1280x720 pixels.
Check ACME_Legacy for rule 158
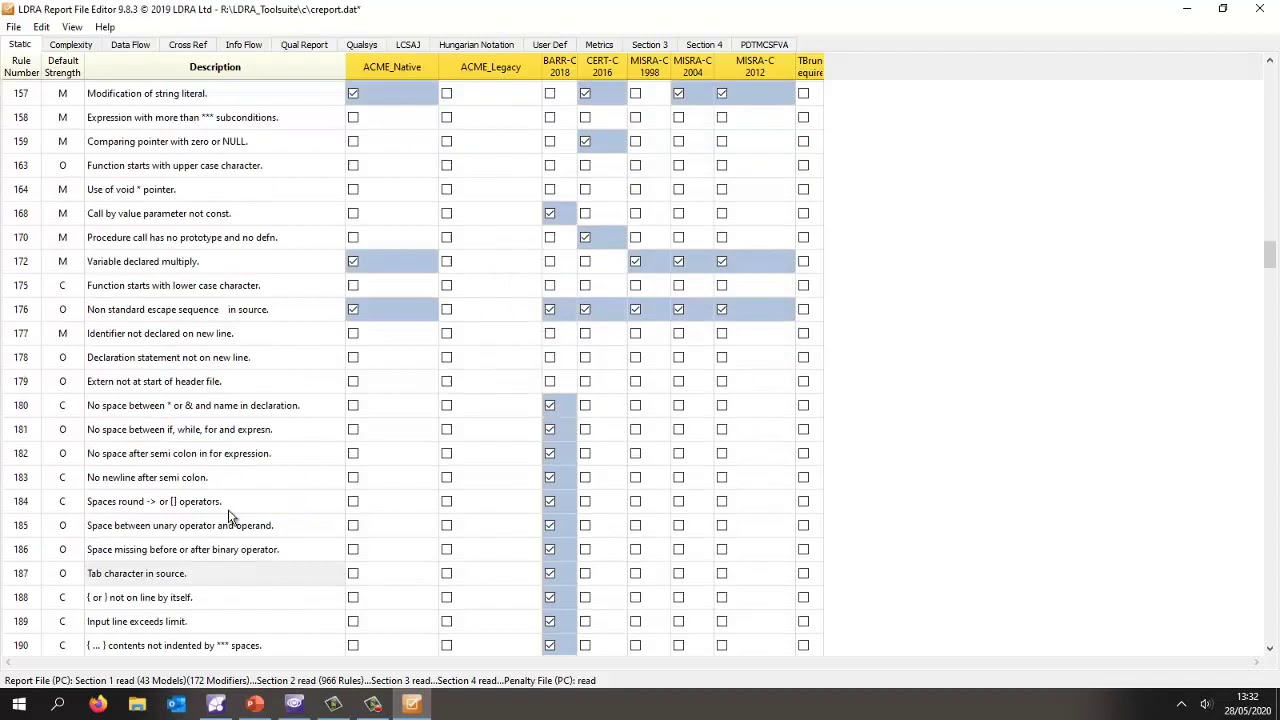click(447, 117)
